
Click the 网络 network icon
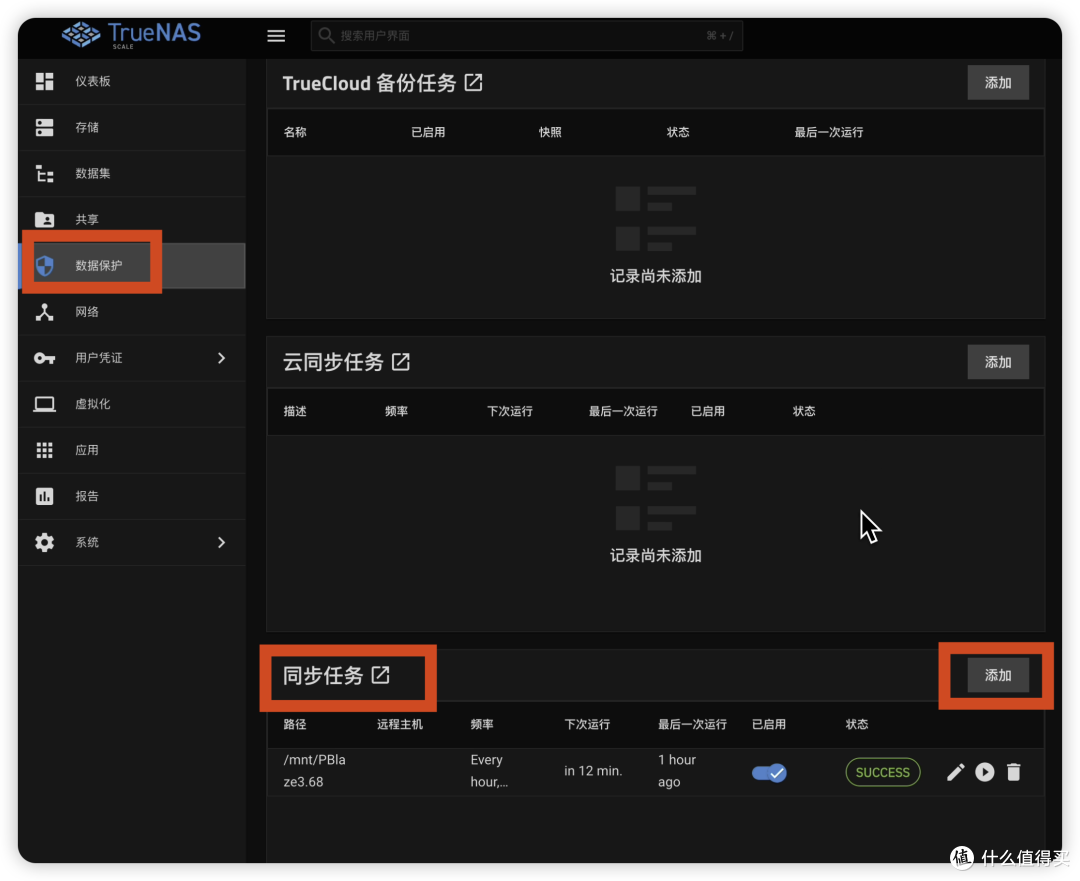[45, 312]
